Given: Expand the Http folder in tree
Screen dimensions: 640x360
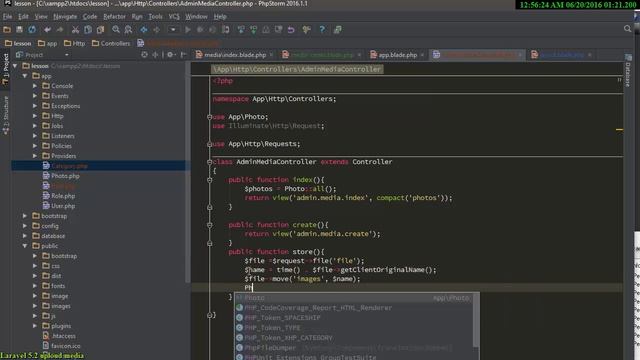Looking at the screenshot, I should [35, 116].
